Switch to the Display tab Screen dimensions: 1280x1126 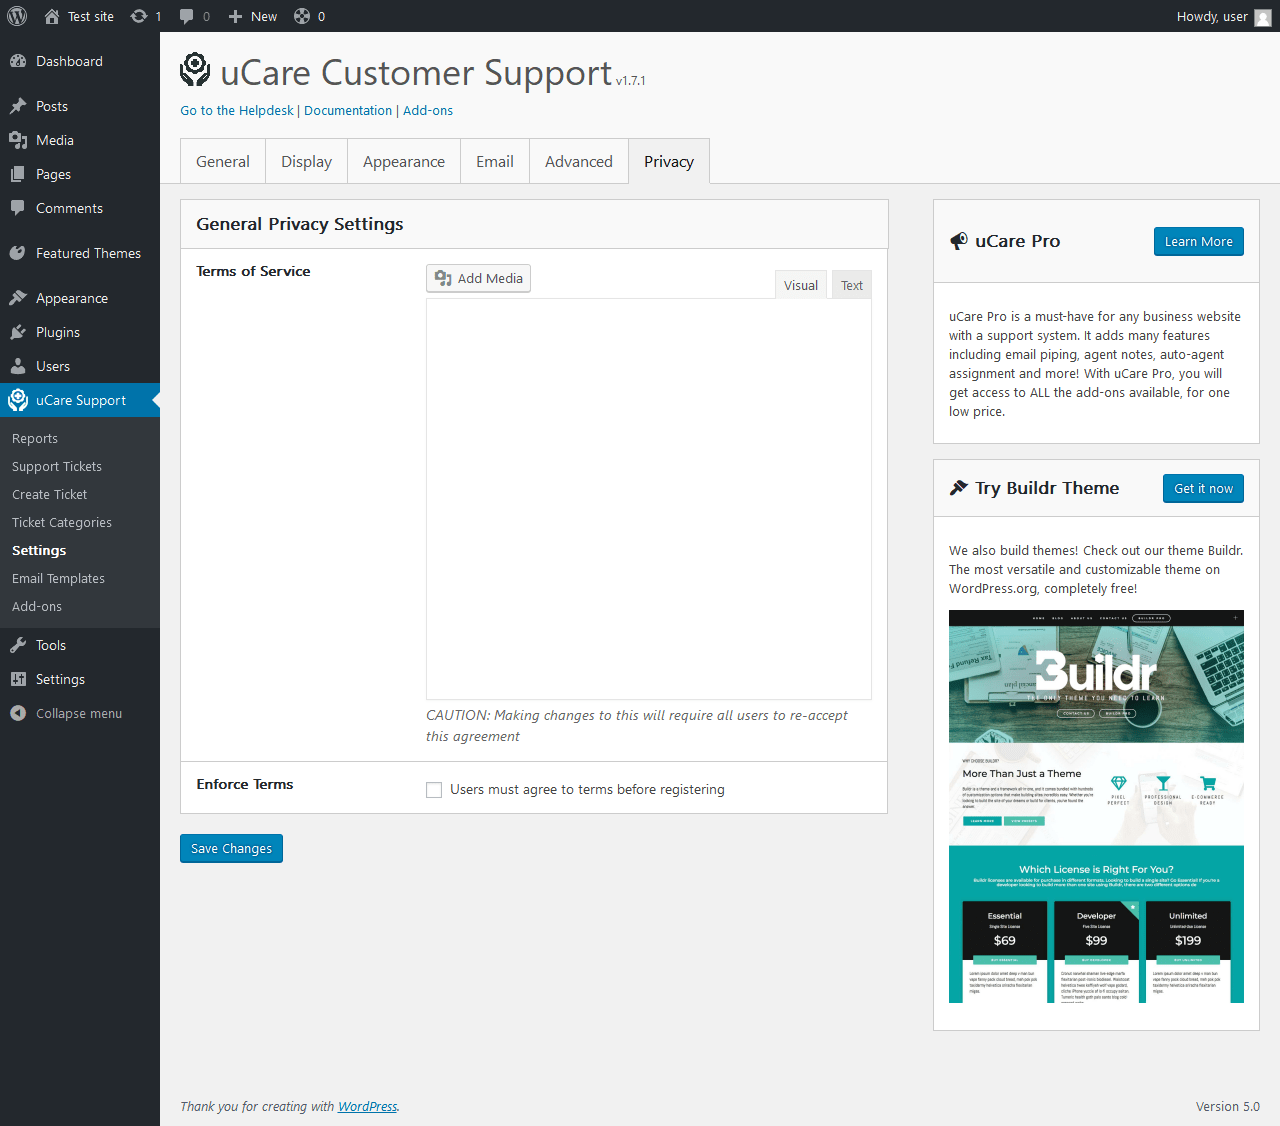pyautogui.click(x=307, y=161)
